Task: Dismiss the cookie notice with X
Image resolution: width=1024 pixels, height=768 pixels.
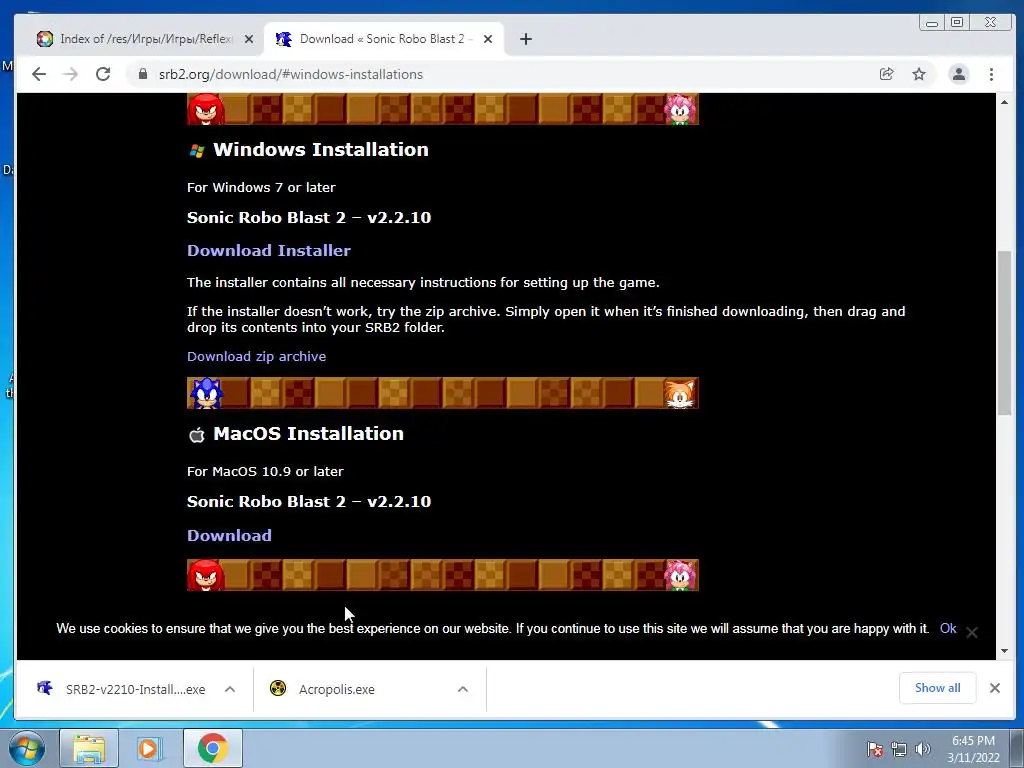Action: (x=972, y=632)
